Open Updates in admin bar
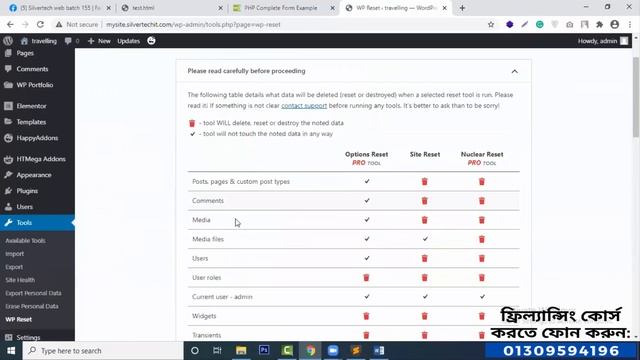The height and width of the screenshot is (360, 640). point(129,41)
